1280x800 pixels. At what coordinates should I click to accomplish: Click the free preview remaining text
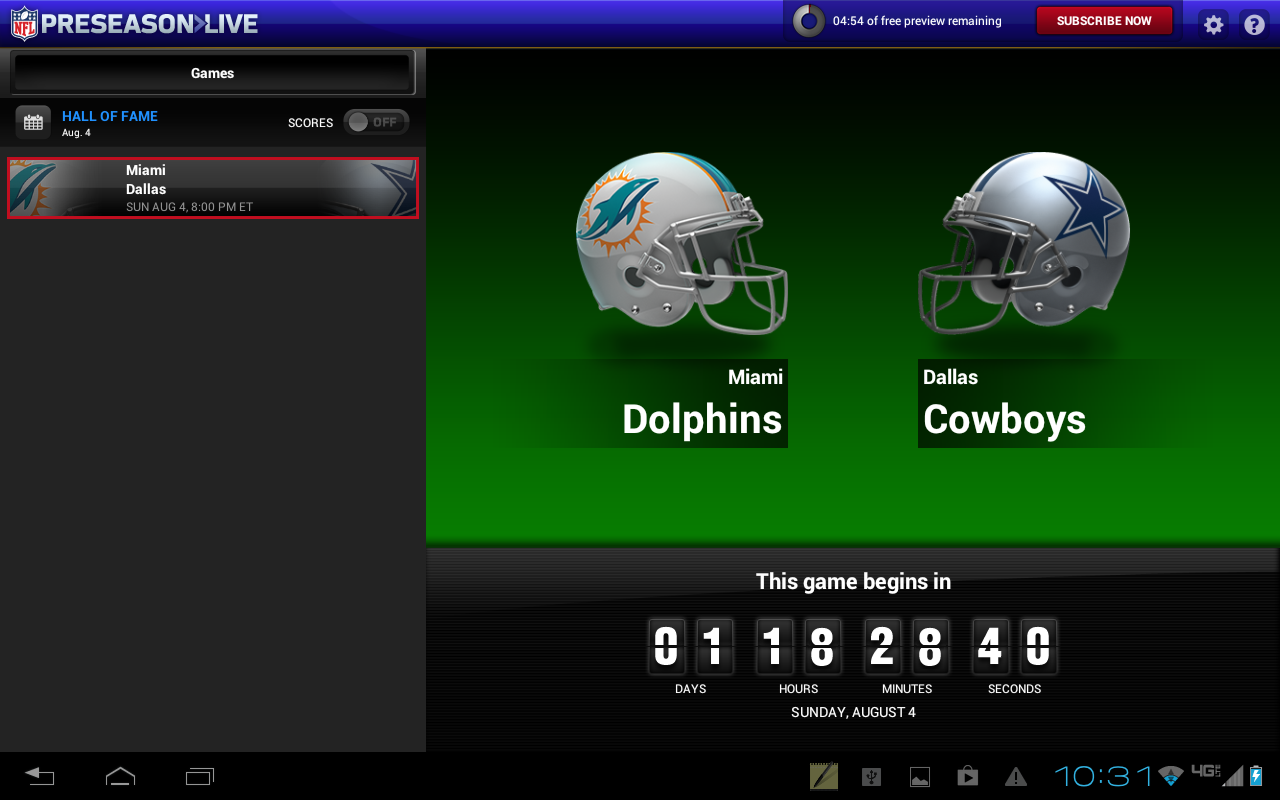tap(917, 21)
